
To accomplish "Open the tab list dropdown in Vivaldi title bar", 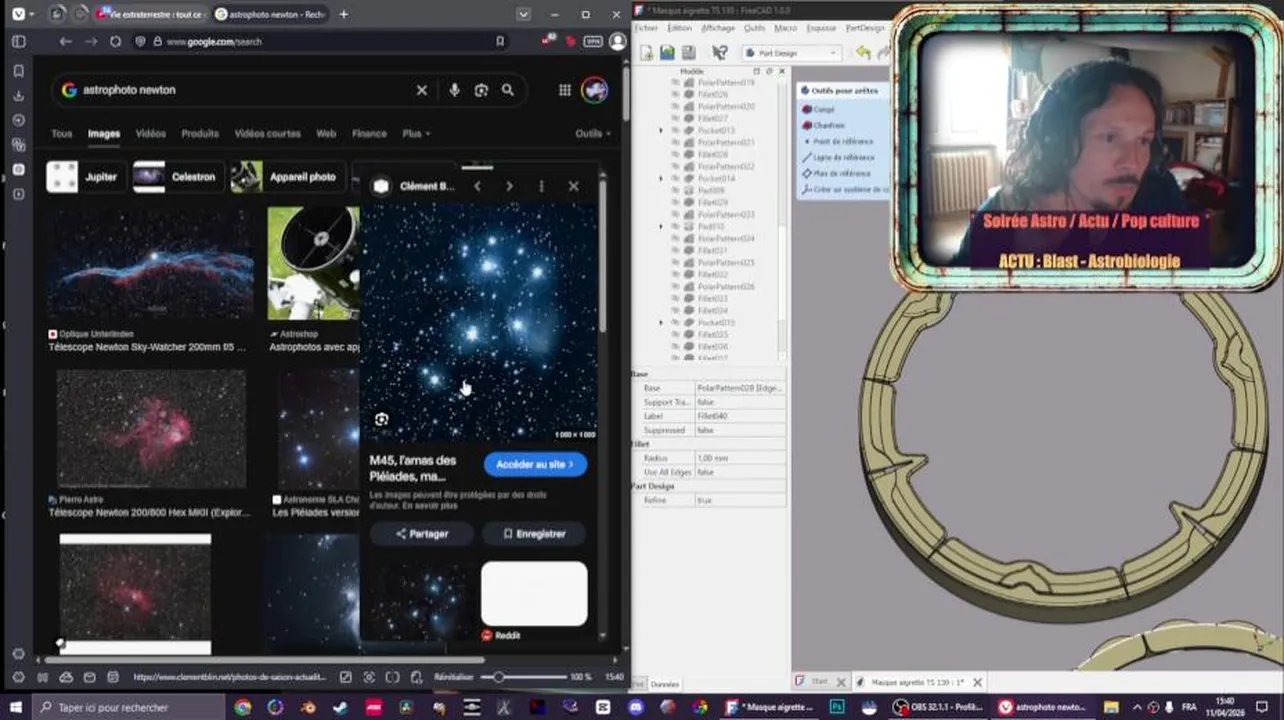I will tap(523, 14).
